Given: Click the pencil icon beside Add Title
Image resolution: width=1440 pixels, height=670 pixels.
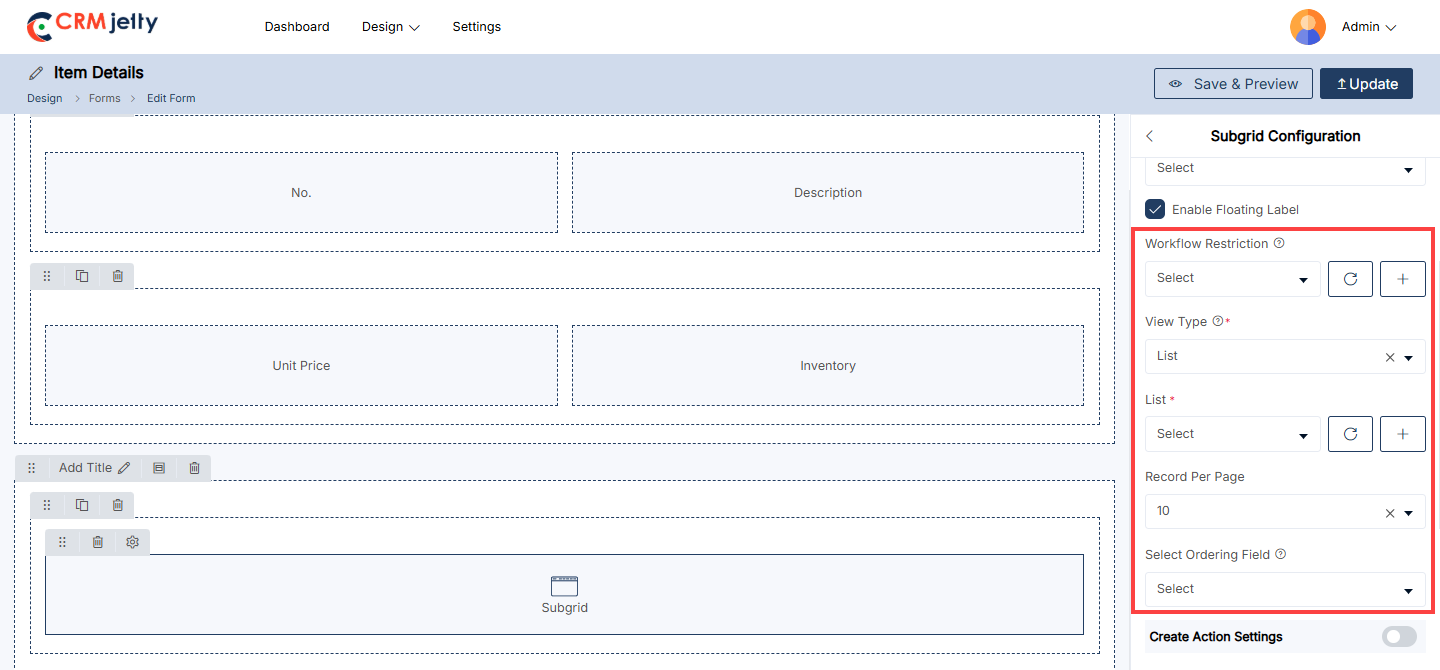Looking at the screenshot, I should tap(124, 468).
